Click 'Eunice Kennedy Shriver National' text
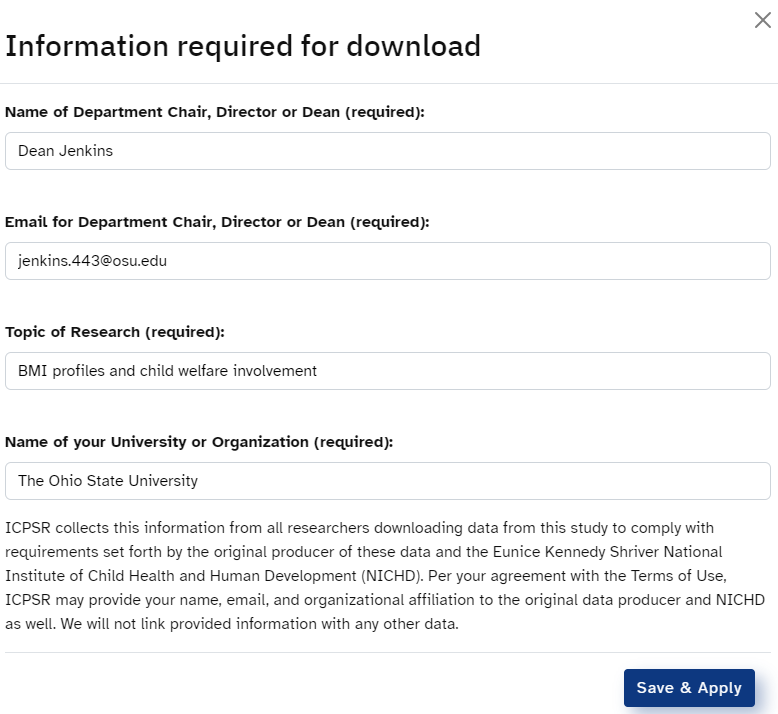 point(607,552)
